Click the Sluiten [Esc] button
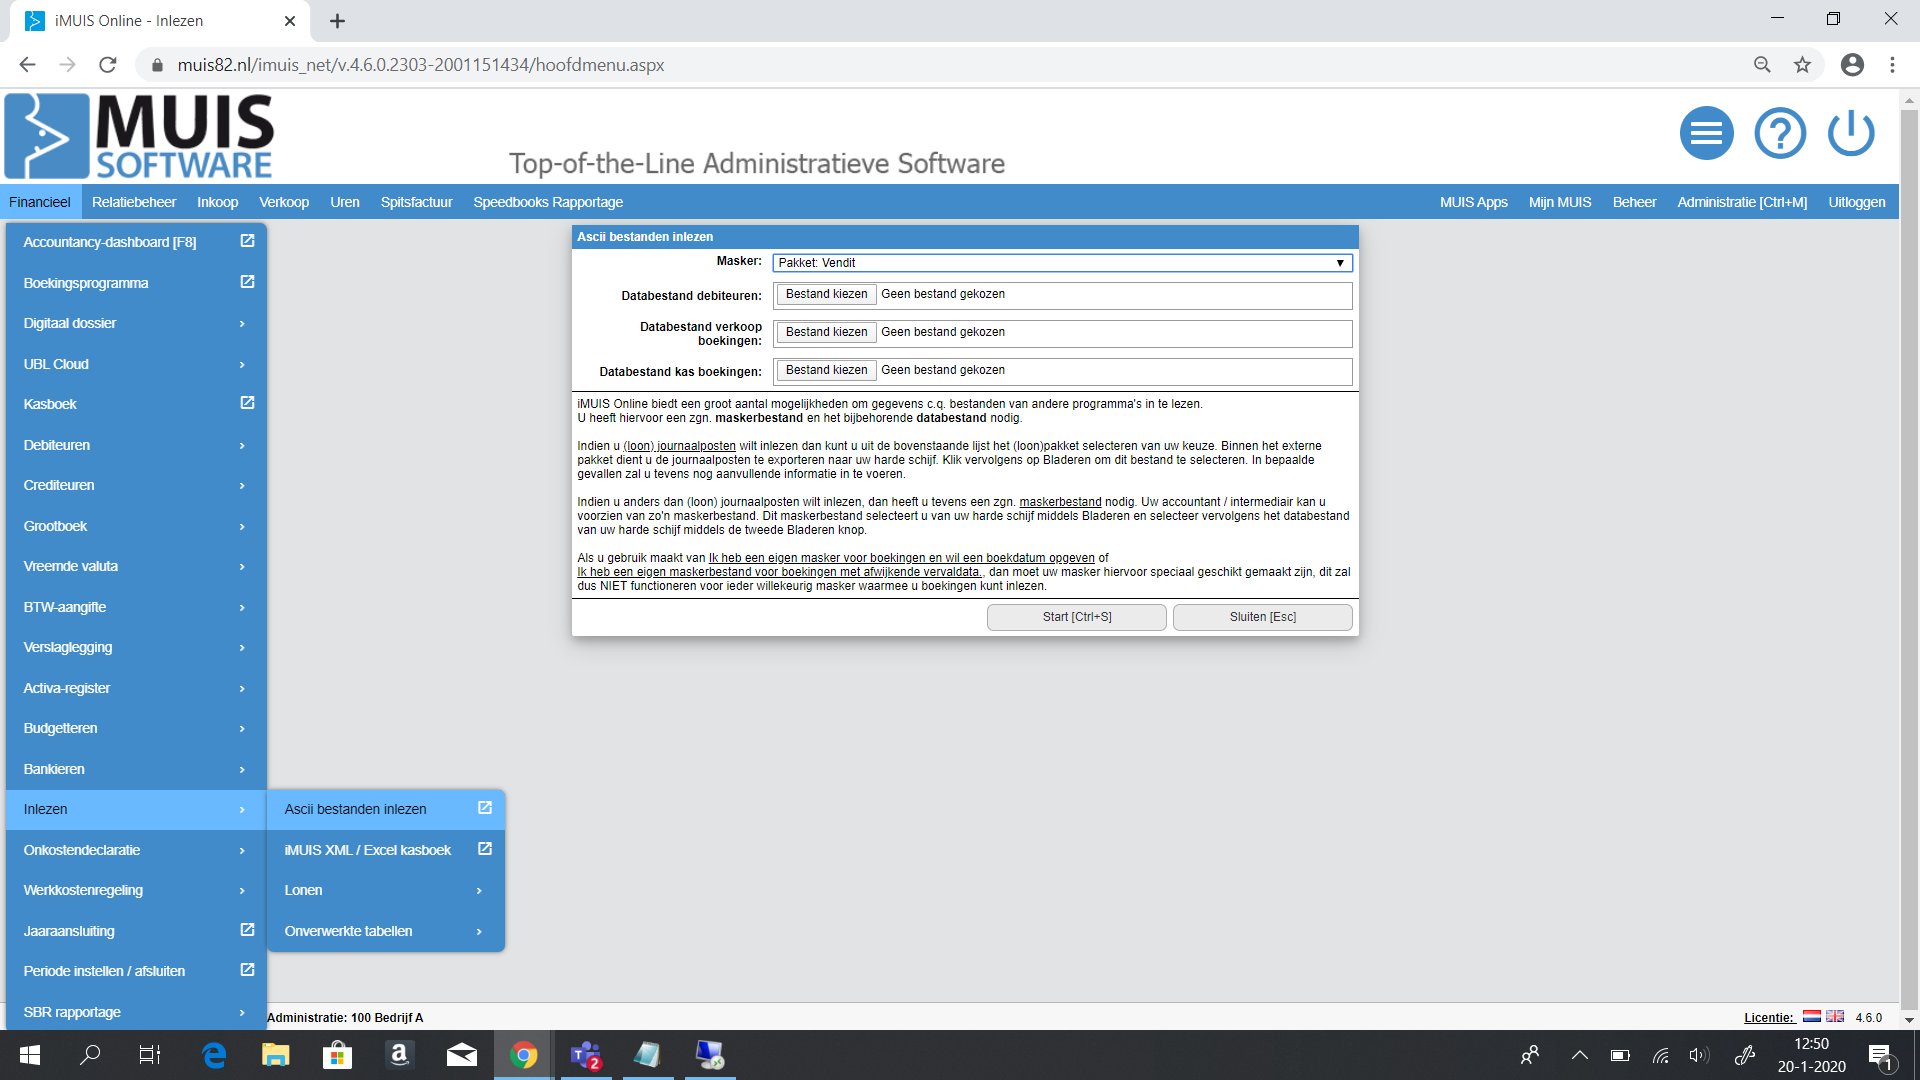Image resolution: width=1920 pixels, height=1080 pixels. pyautogui.click(x=1262, y=617)
